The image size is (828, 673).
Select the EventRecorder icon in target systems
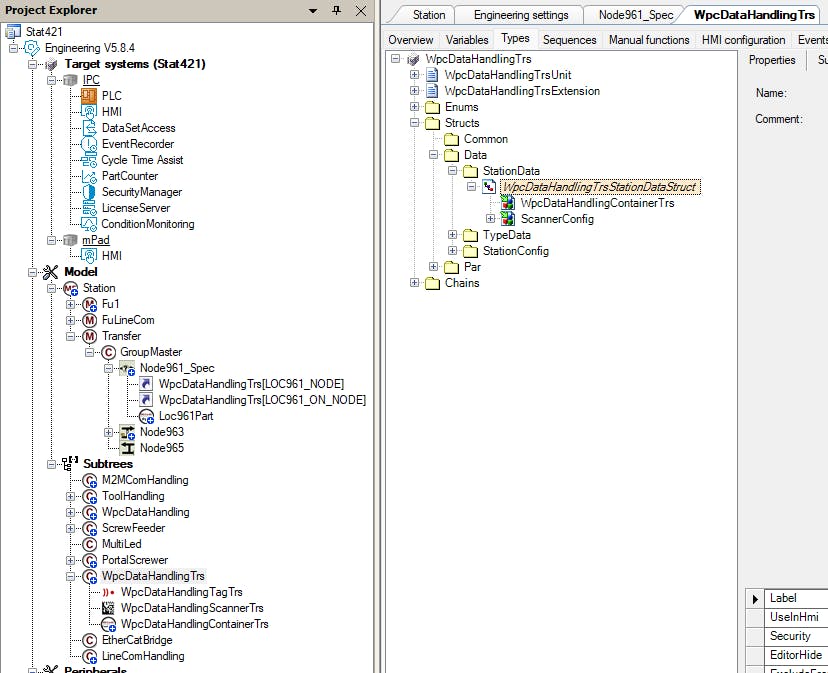(x=88, y=144)
